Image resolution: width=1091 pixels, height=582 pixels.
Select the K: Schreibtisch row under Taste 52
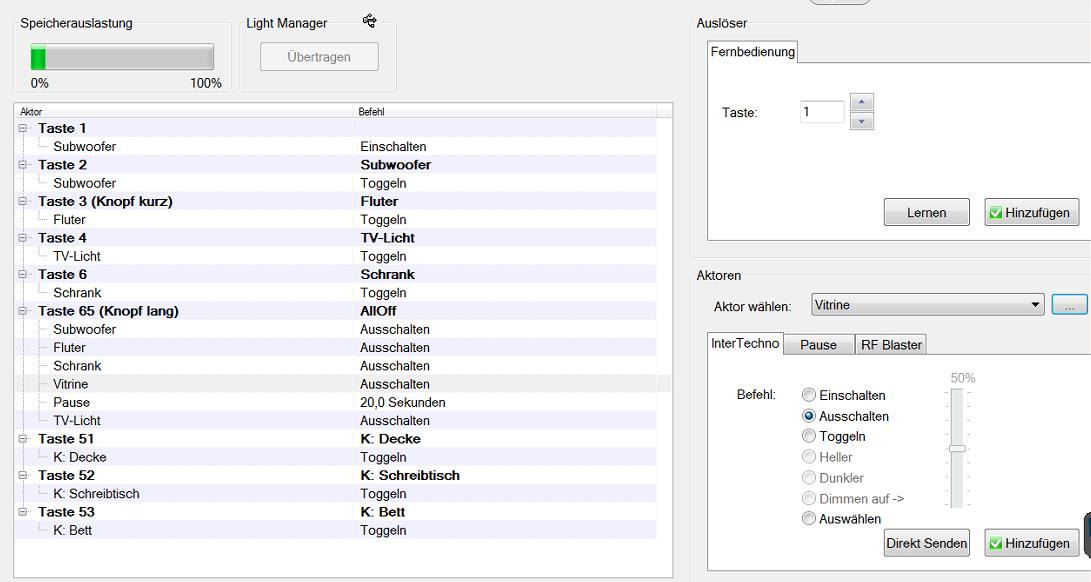[335, 494]
